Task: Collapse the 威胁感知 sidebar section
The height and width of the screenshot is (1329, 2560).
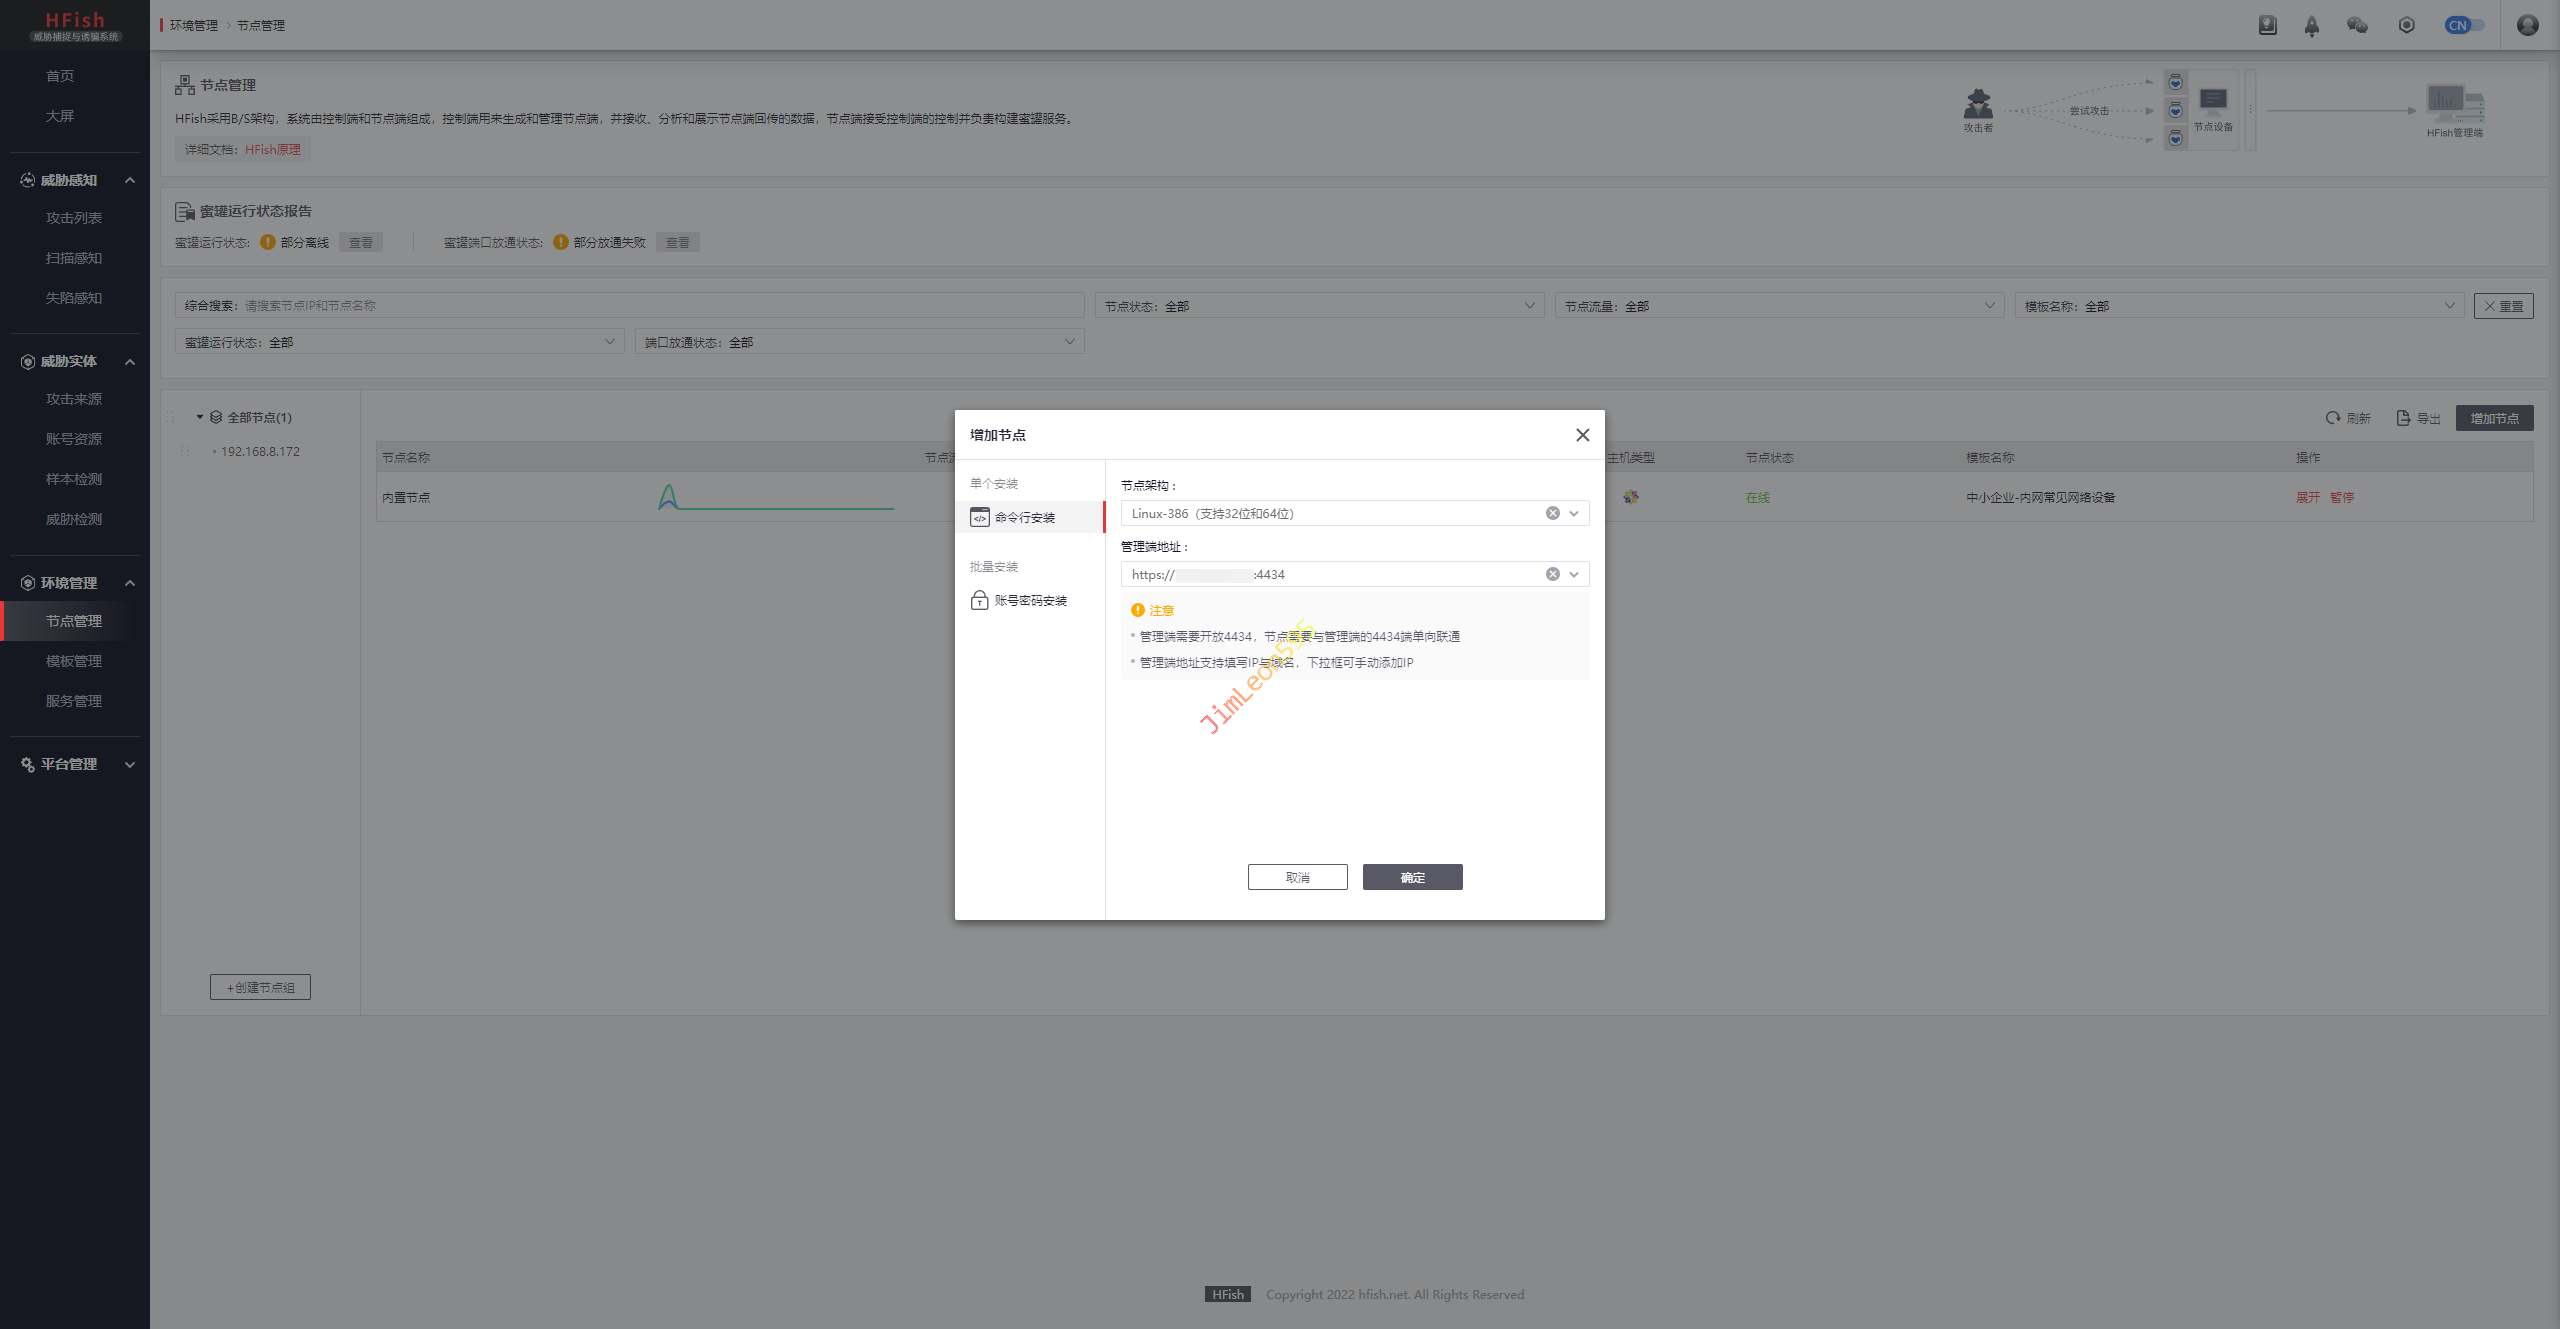Action: 130,180
